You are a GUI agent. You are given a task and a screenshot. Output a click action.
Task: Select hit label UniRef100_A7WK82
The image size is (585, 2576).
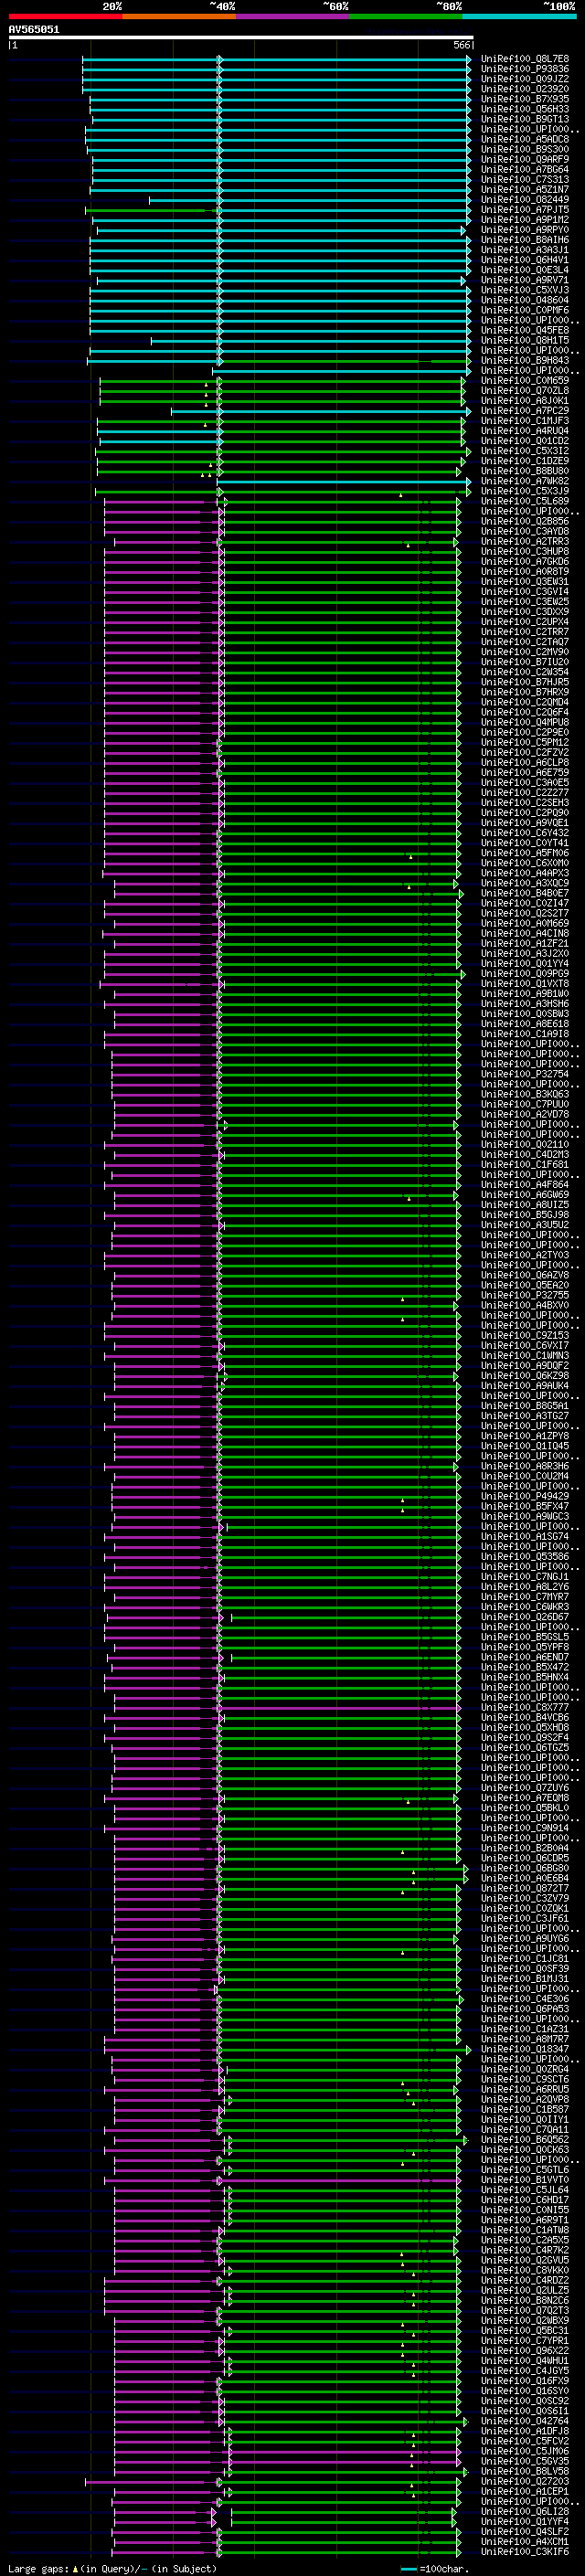tap(524, 481)
